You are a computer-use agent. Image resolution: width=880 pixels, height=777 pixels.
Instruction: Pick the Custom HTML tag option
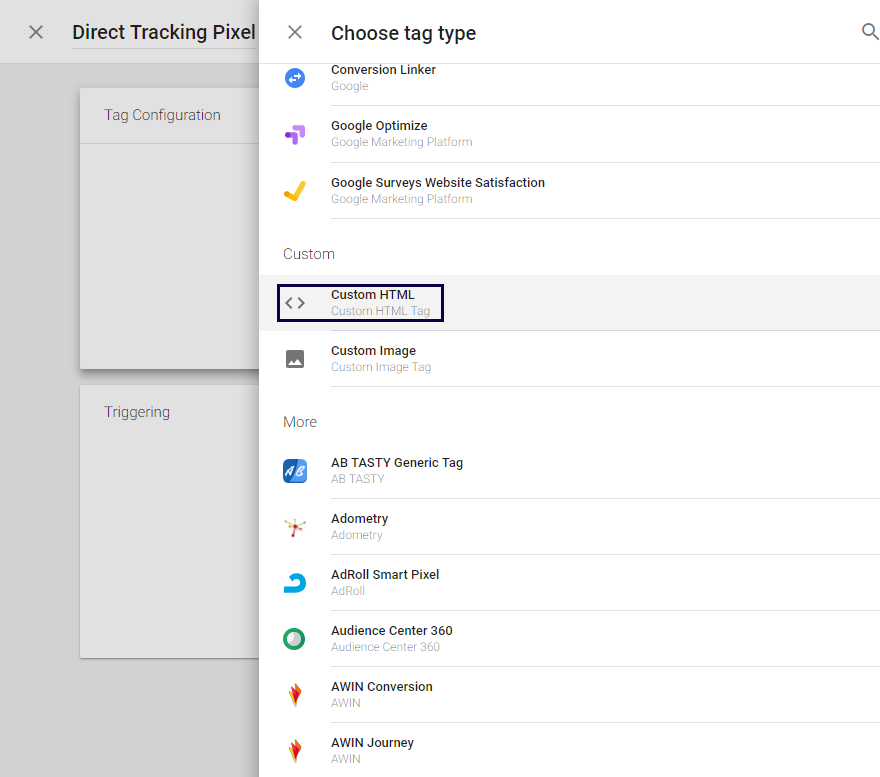(373, 295)
